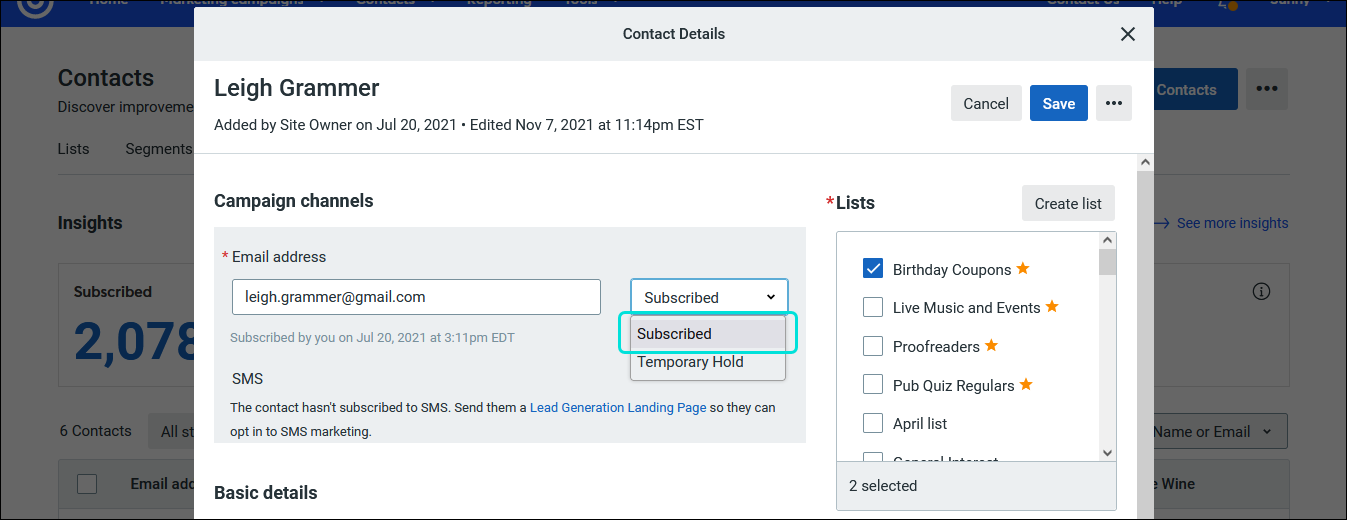
Task: Save the contact details
Action: point(1059,103)
